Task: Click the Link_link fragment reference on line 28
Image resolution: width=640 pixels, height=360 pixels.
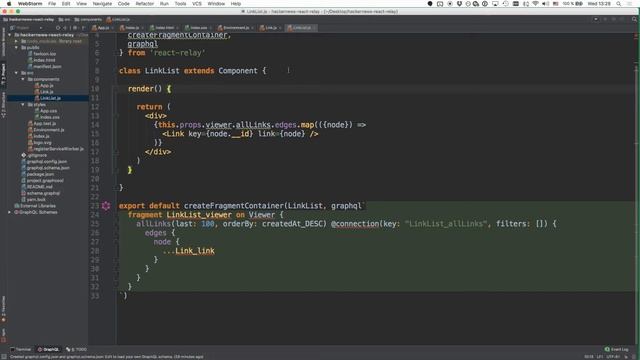Action: pos(195,251)
